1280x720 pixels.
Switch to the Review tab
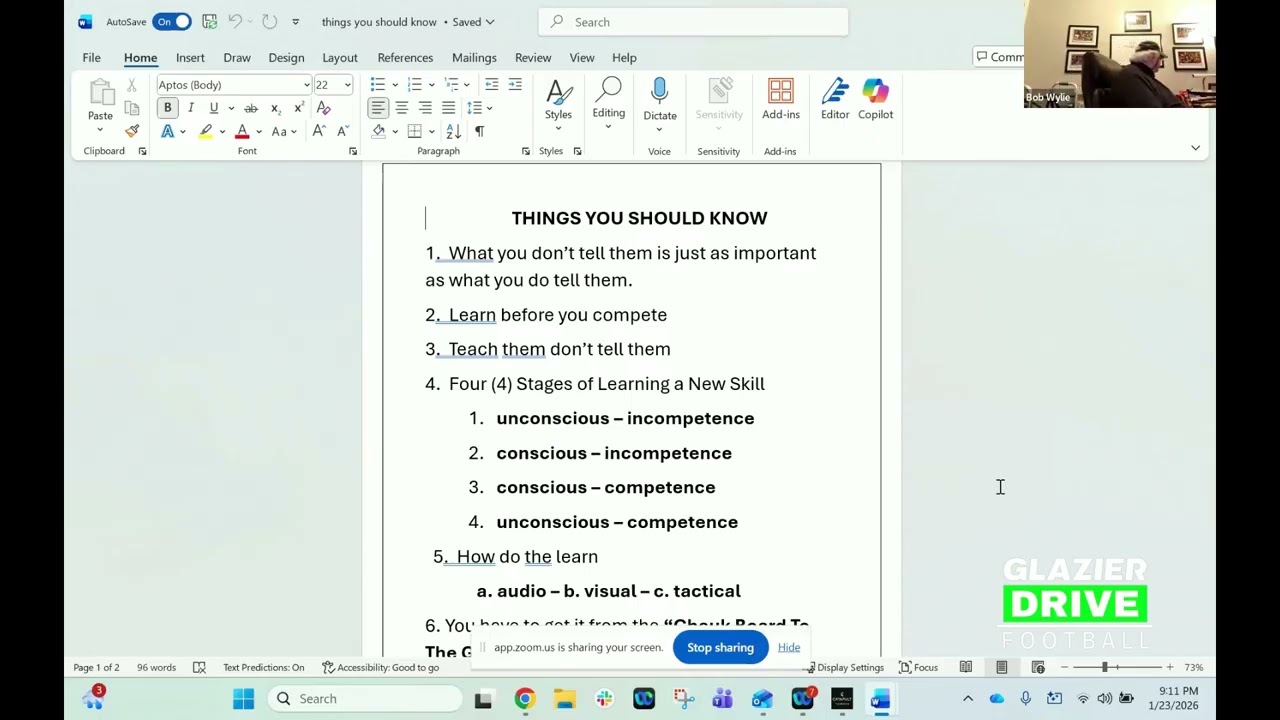533,58
